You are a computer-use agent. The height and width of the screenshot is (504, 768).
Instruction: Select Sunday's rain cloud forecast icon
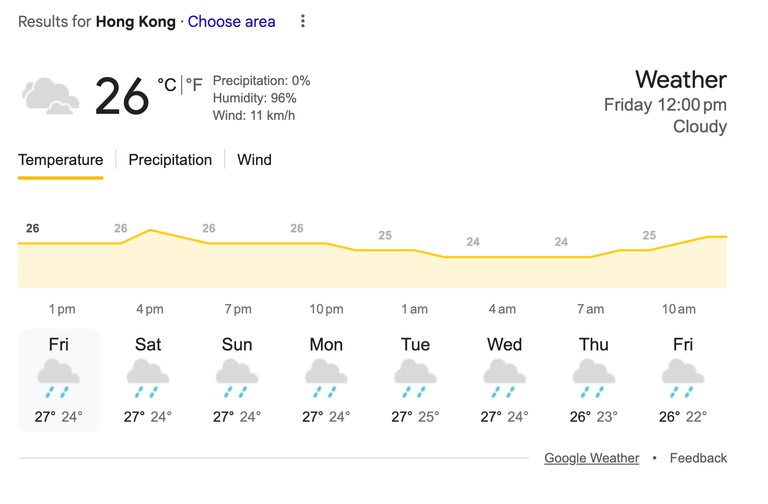(x=237, y=378)
